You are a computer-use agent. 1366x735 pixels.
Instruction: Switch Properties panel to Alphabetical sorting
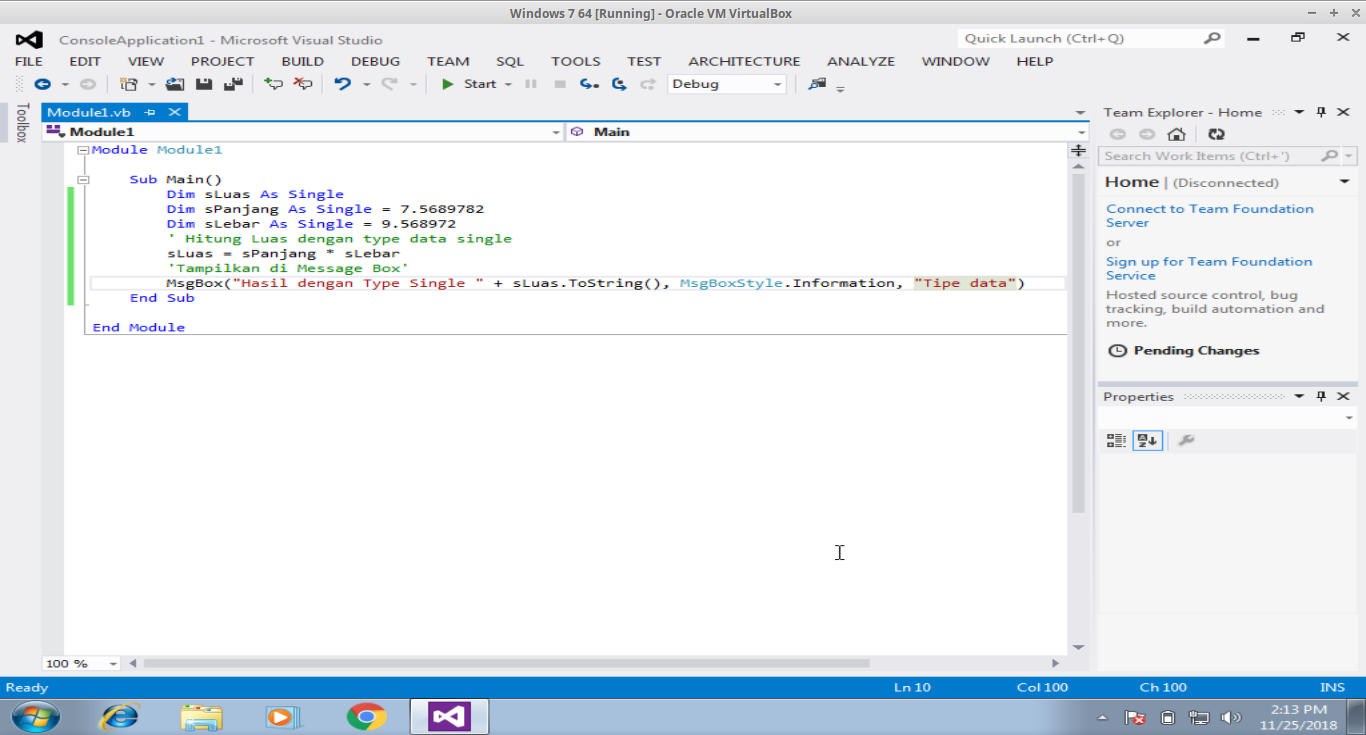1147,440
